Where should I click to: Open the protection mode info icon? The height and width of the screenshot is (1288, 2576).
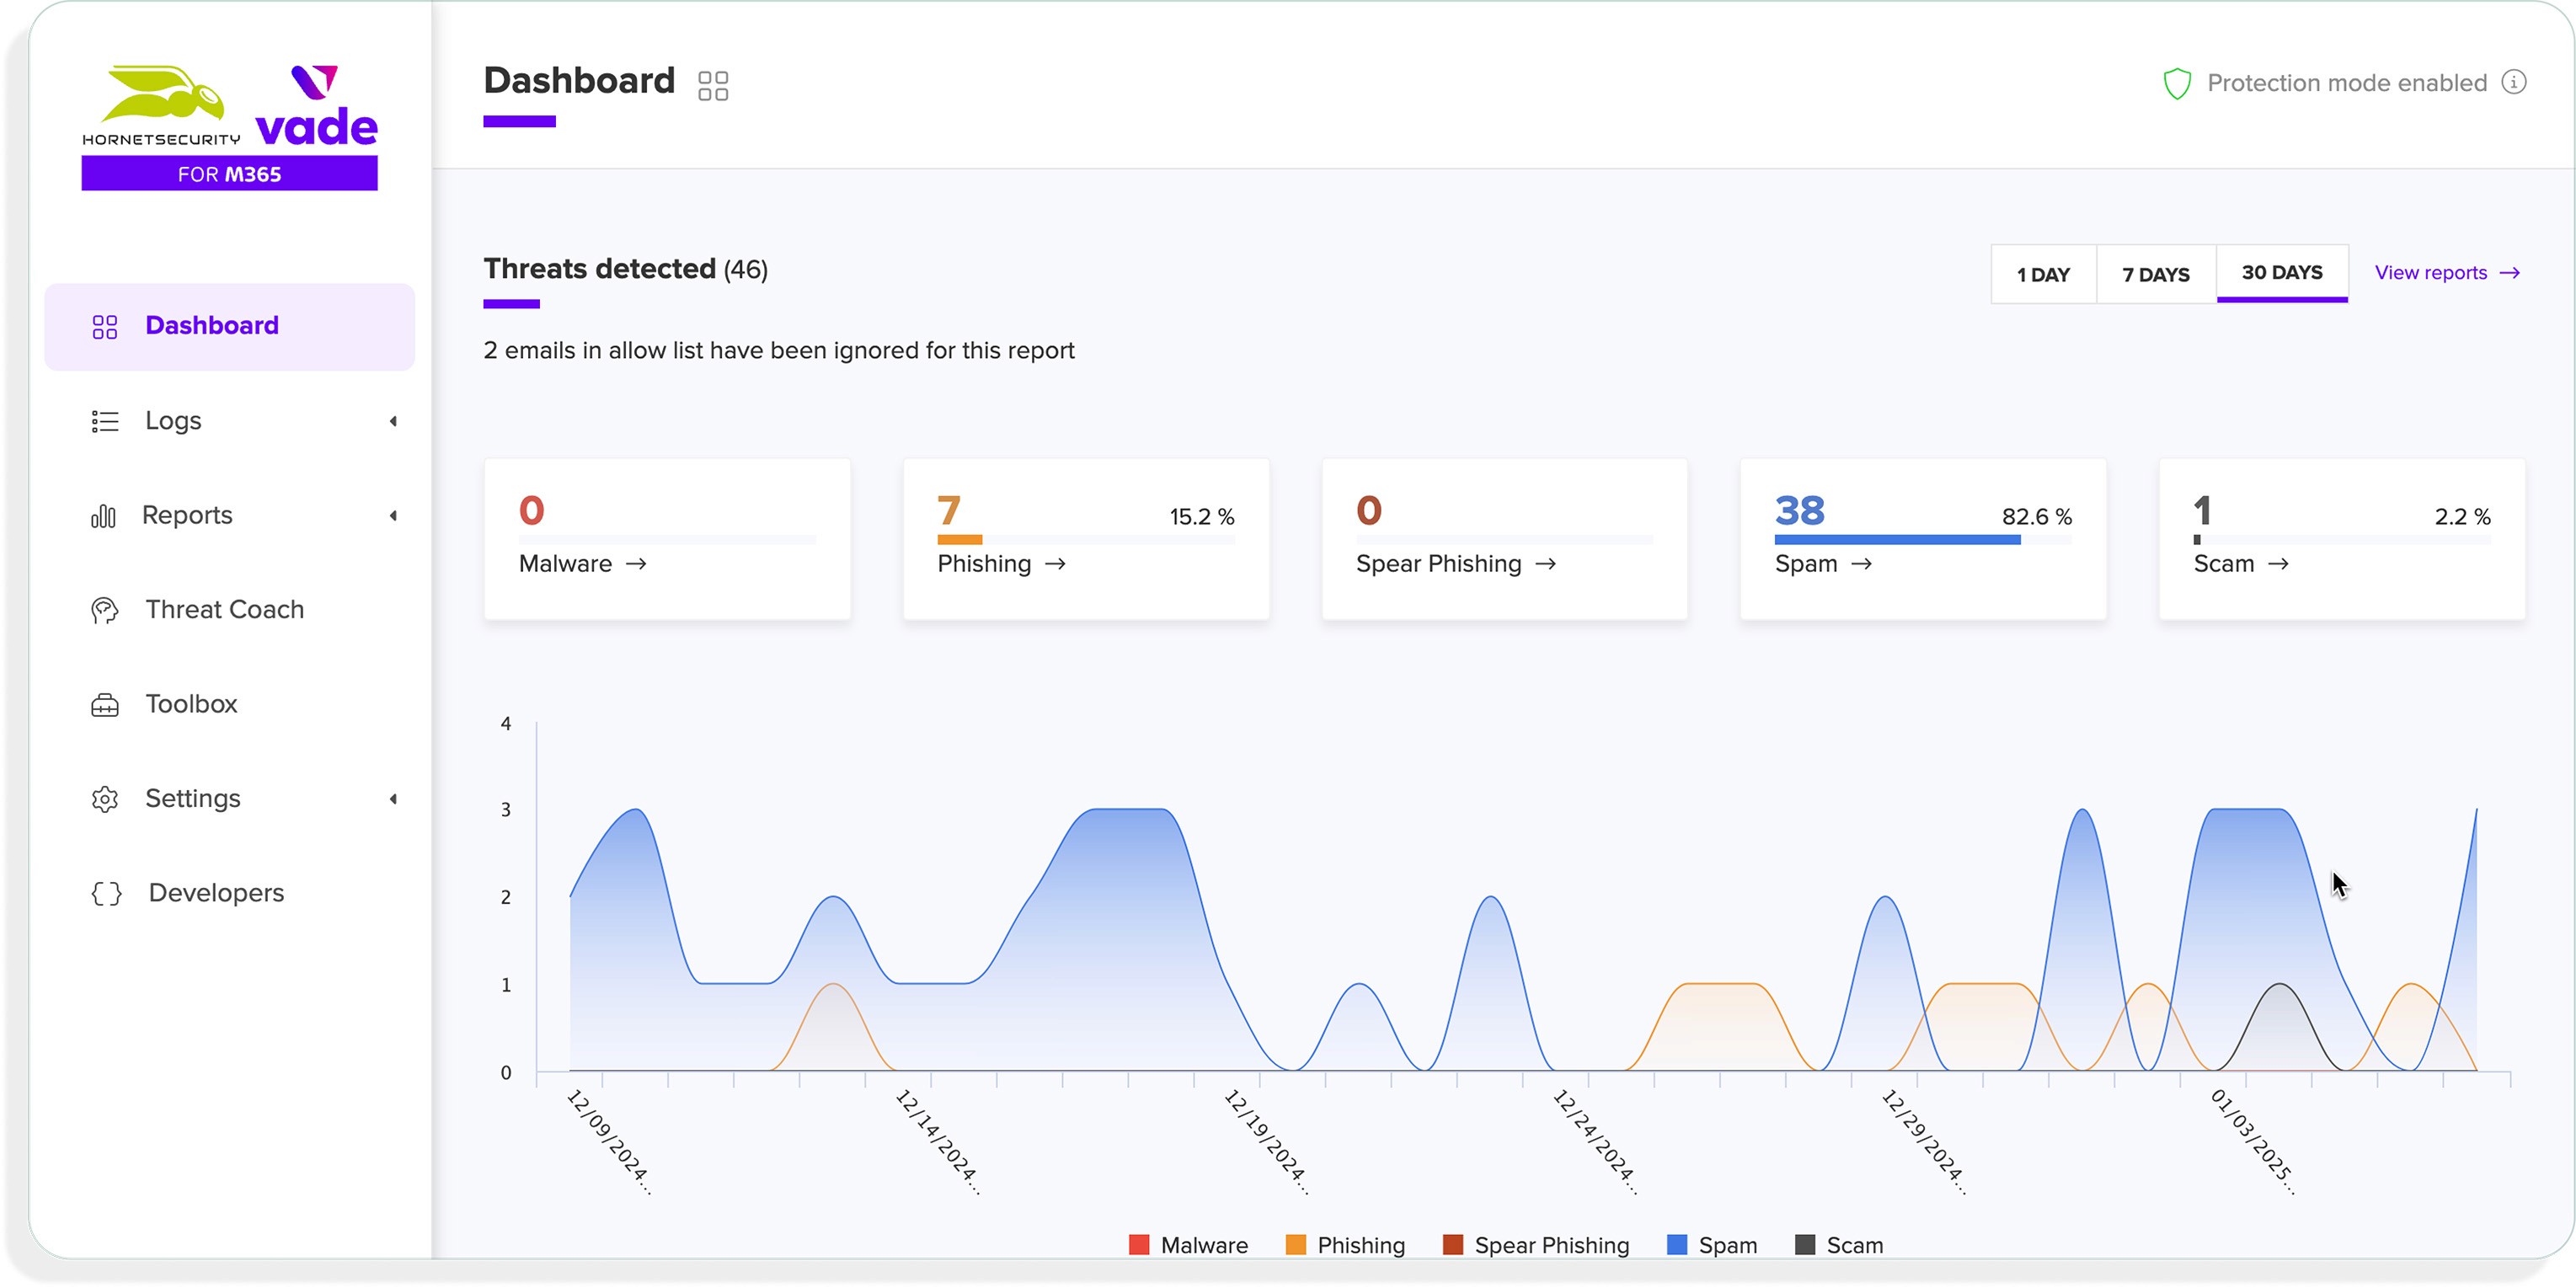tap(2513, 82)
